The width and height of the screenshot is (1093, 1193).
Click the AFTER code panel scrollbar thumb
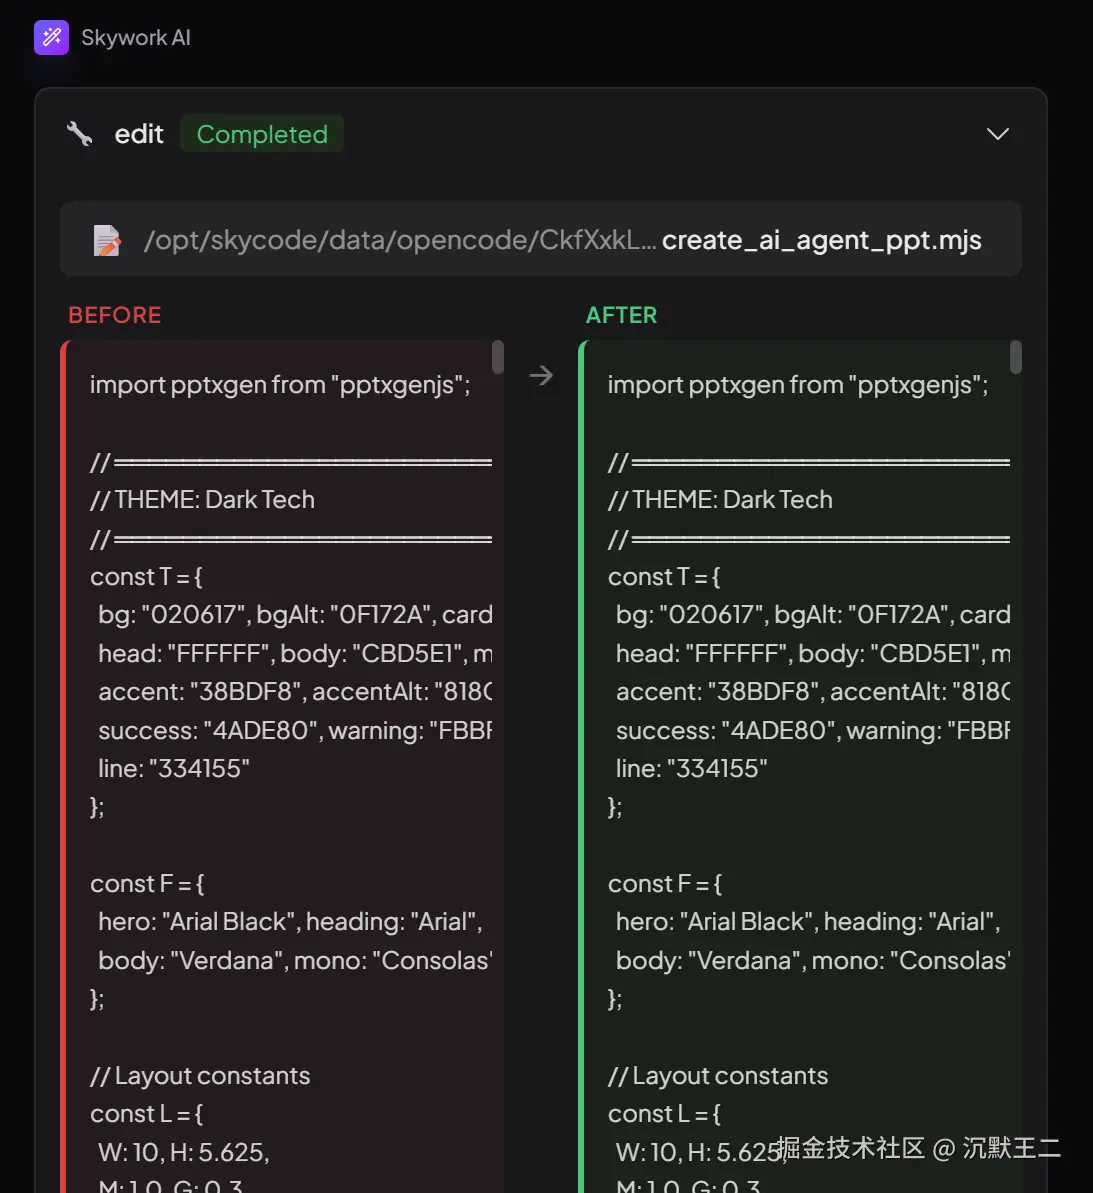(x=1016, y=357)
